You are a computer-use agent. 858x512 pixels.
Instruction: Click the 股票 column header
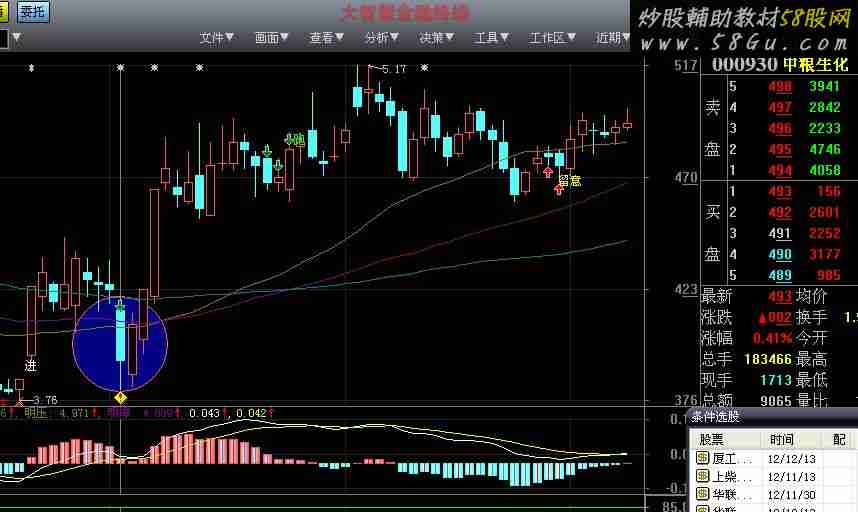coord(725,439)
